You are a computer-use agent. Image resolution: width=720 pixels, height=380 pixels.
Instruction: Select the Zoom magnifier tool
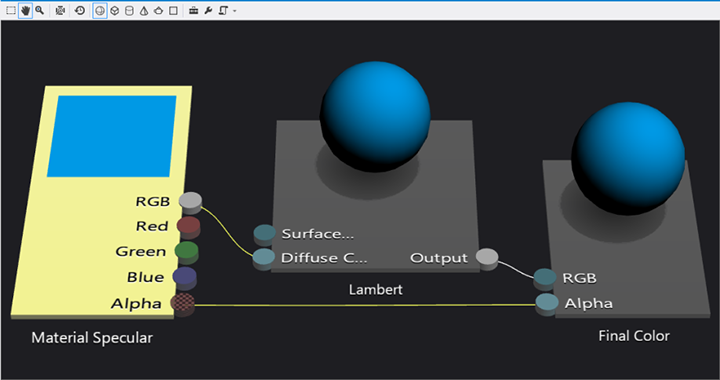(40, 10)
